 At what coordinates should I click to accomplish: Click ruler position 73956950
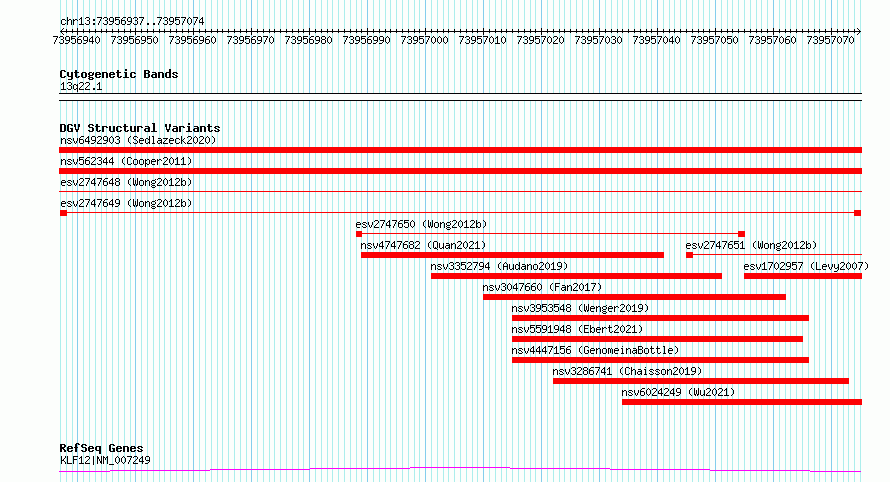134,40
